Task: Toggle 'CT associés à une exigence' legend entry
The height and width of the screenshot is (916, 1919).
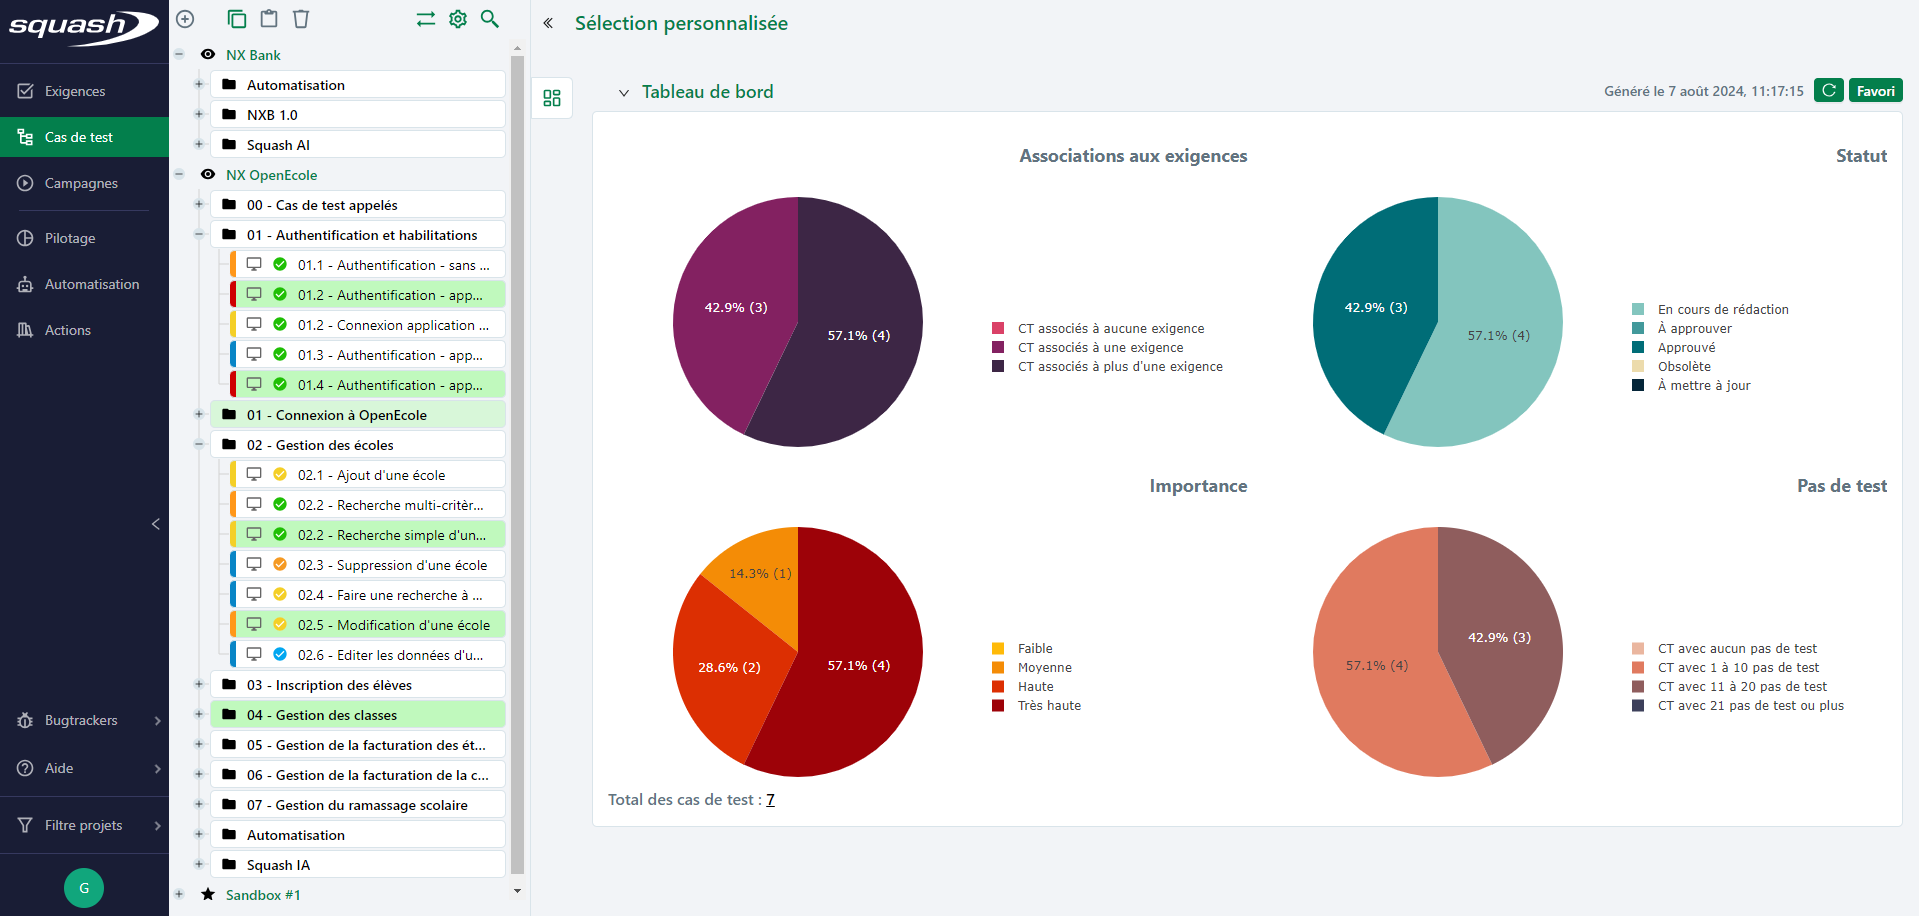Action: [x=1100, y=348]
